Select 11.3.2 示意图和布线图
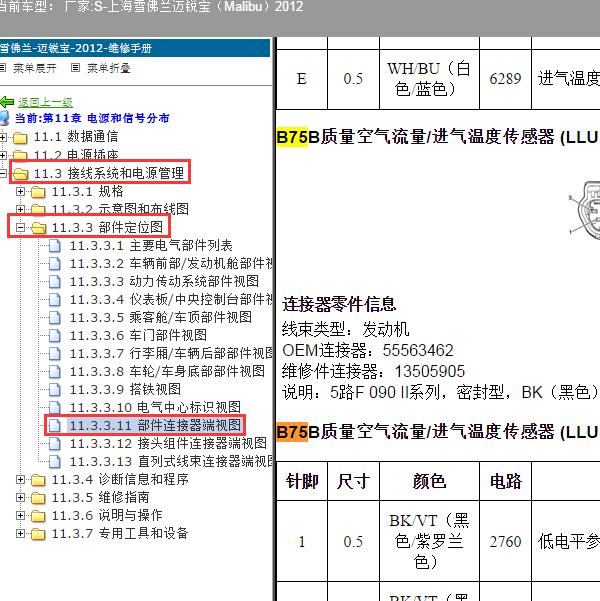The width and height of the screenshot is (600, 601). coord(120,209)
